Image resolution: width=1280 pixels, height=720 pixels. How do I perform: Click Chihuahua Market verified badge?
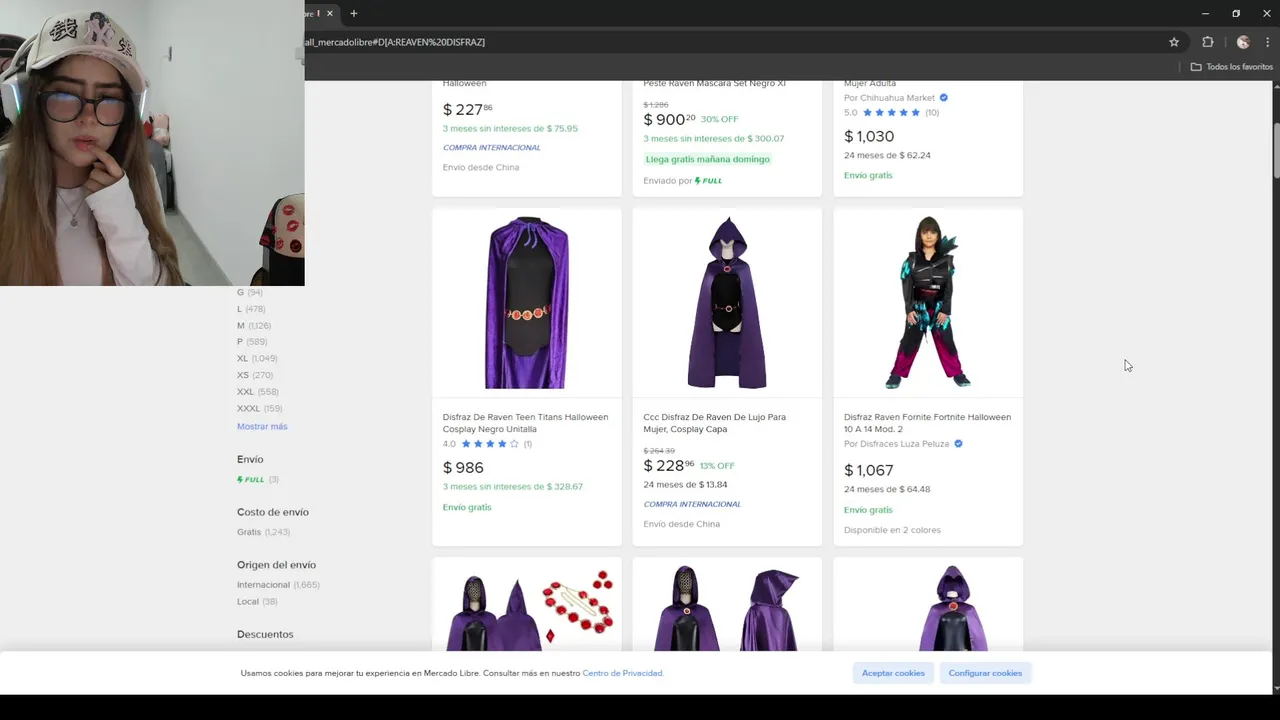(x=944, y=98)
